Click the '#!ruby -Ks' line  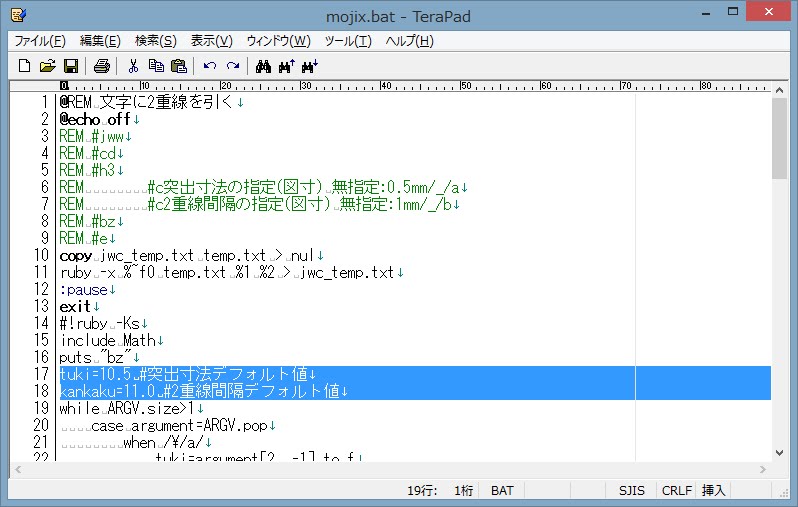point(103,323)
